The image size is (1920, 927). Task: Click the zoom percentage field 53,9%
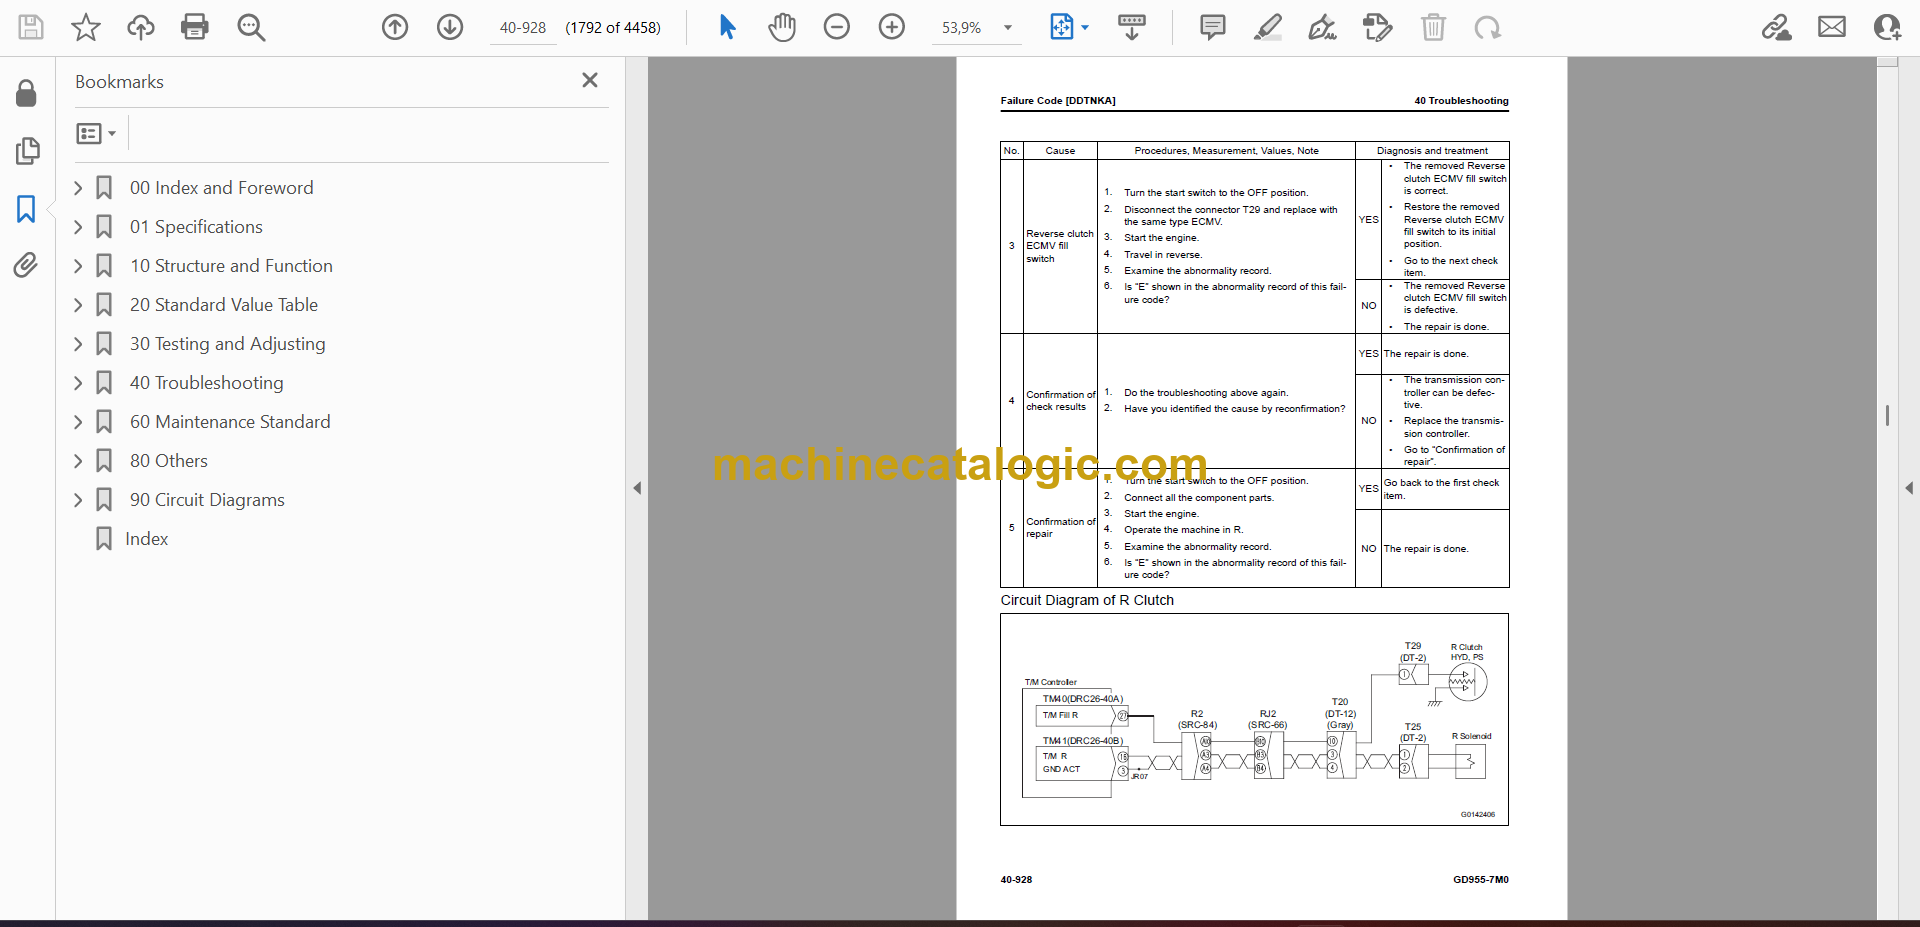[x=962, y=28]
